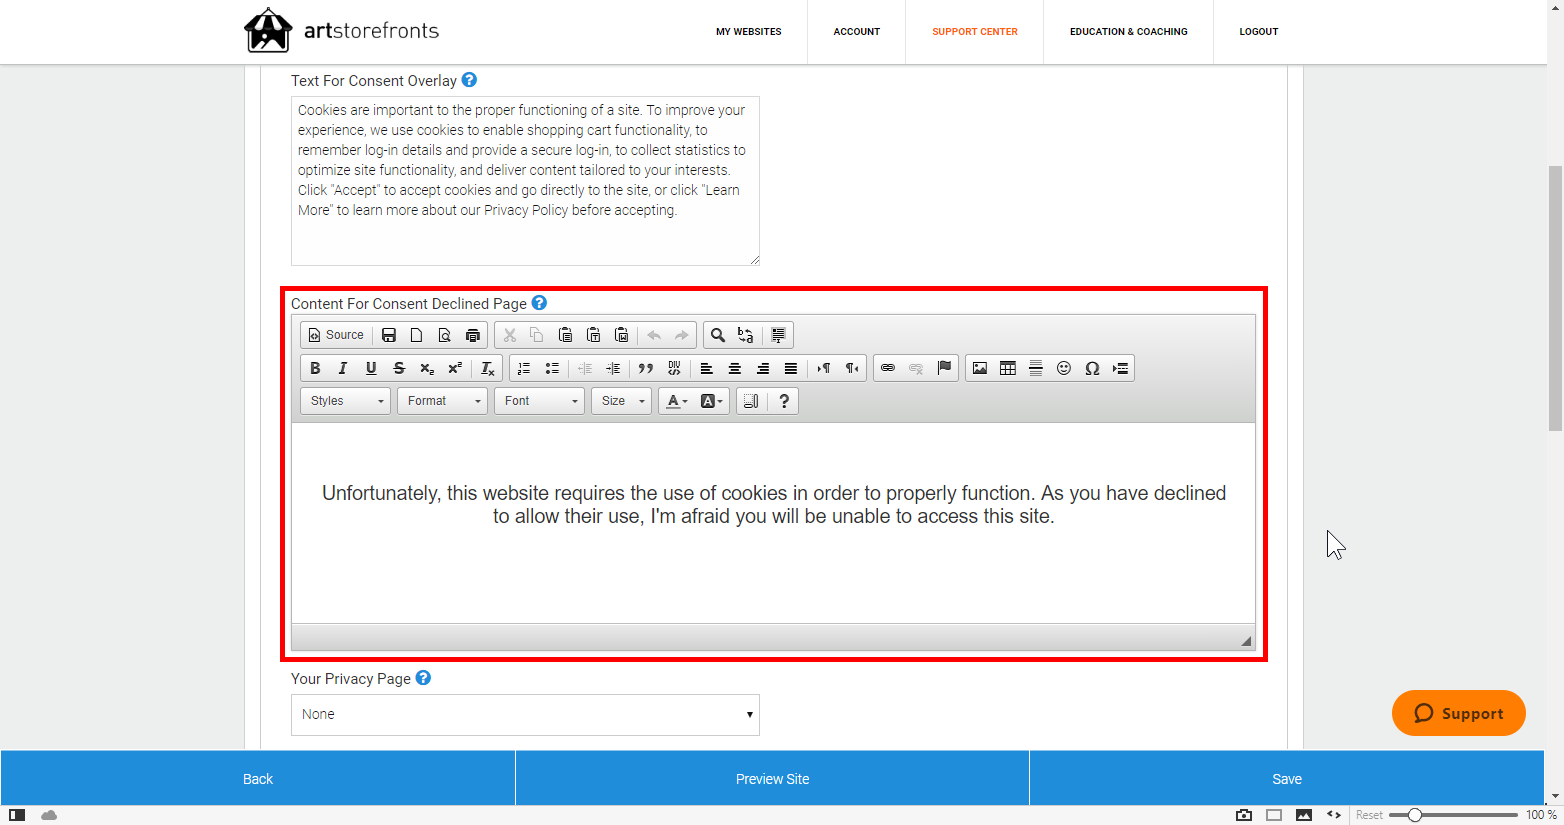
Task: Open Account menu
Action: pyautogui.click(x=857, y=32)
